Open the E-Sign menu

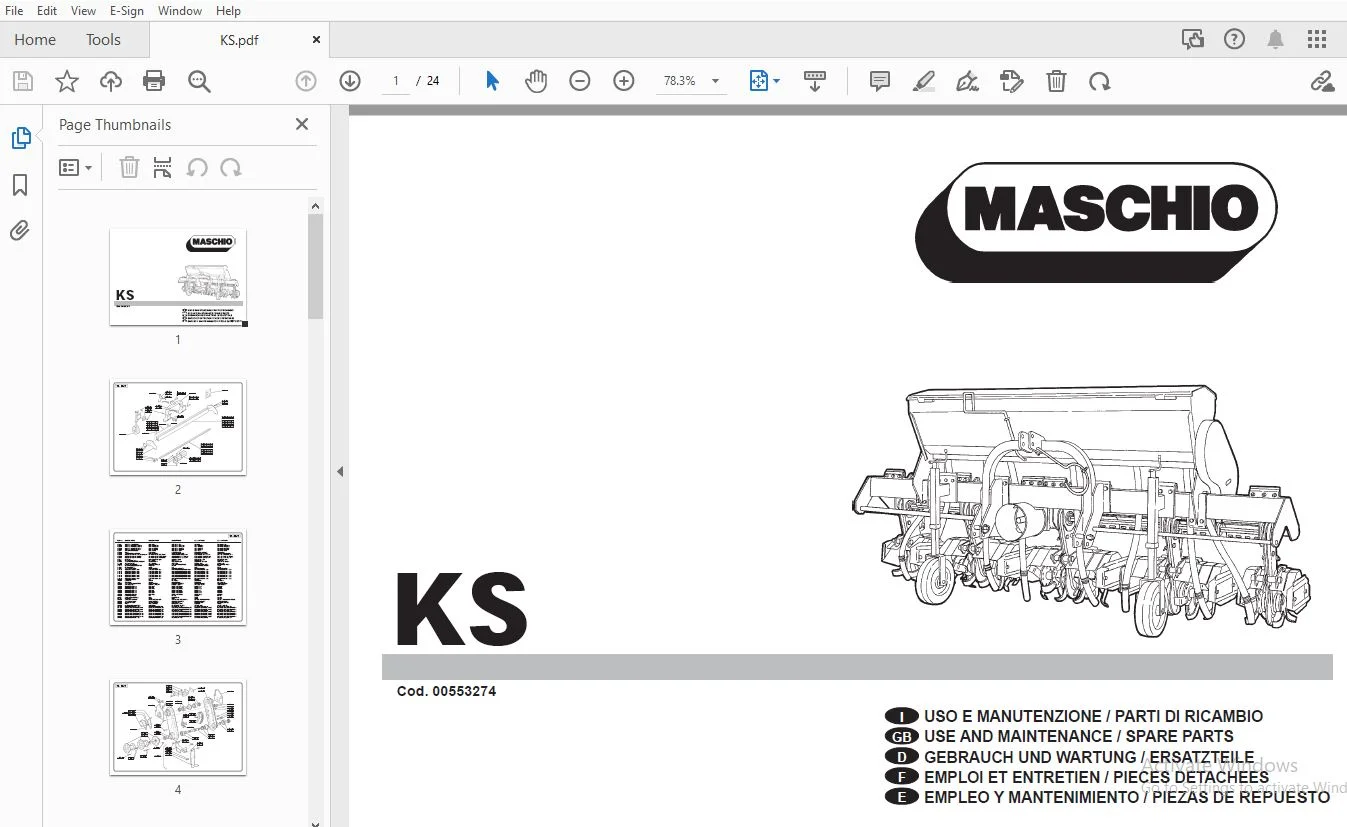tap(127, 11)
